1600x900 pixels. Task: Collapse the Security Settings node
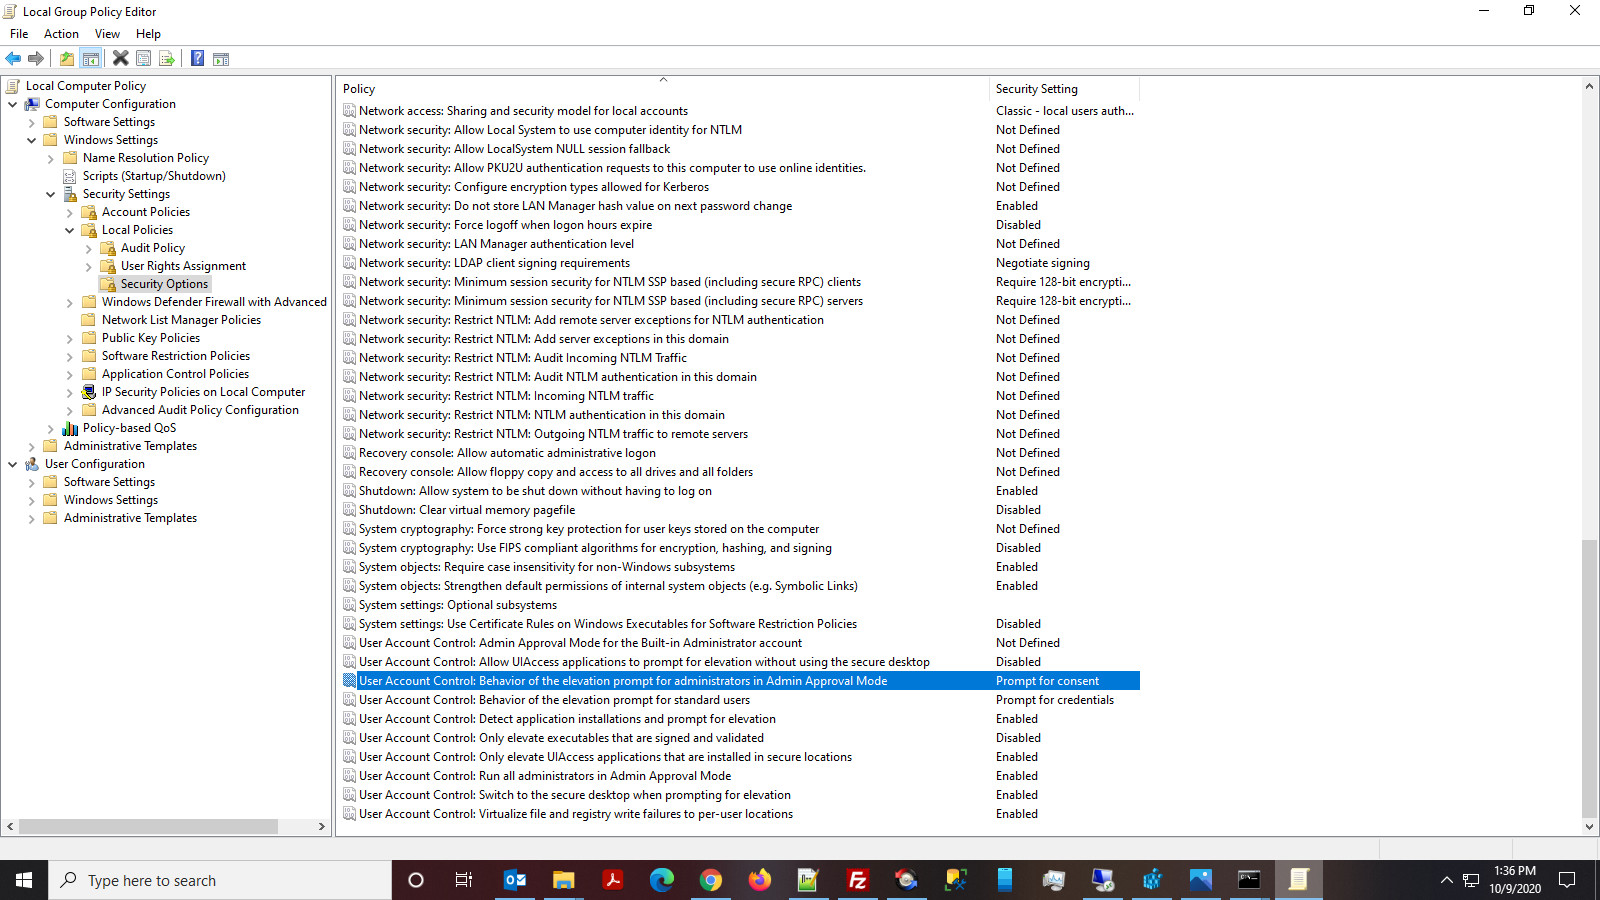[50, 193]
